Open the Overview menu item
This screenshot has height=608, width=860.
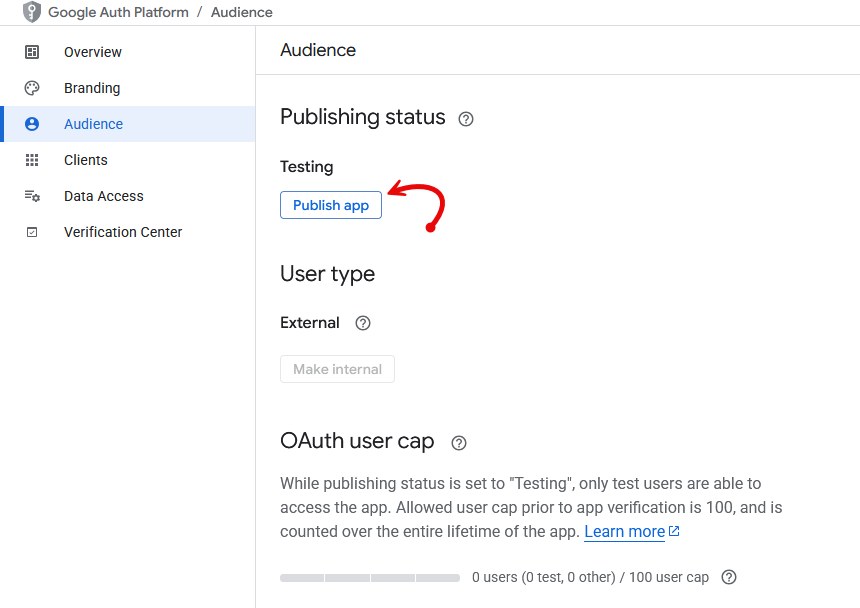[x=129, y=52]
